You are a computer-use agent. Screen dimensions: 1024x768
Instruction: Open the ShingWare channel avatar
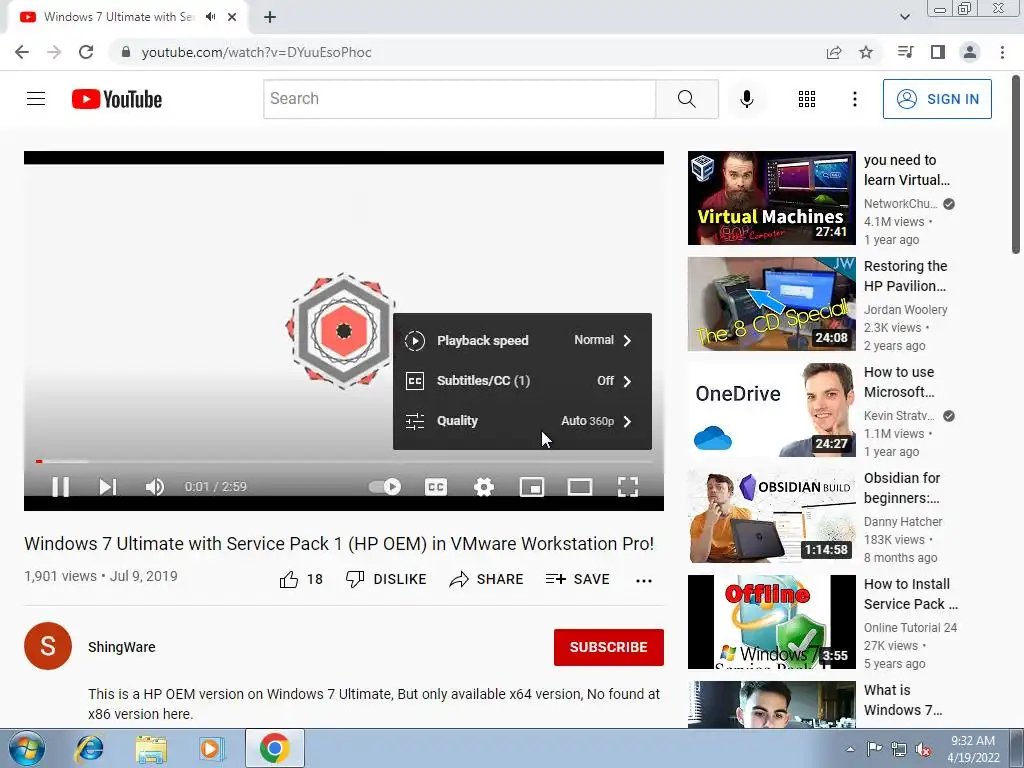(x=48, y=646)
